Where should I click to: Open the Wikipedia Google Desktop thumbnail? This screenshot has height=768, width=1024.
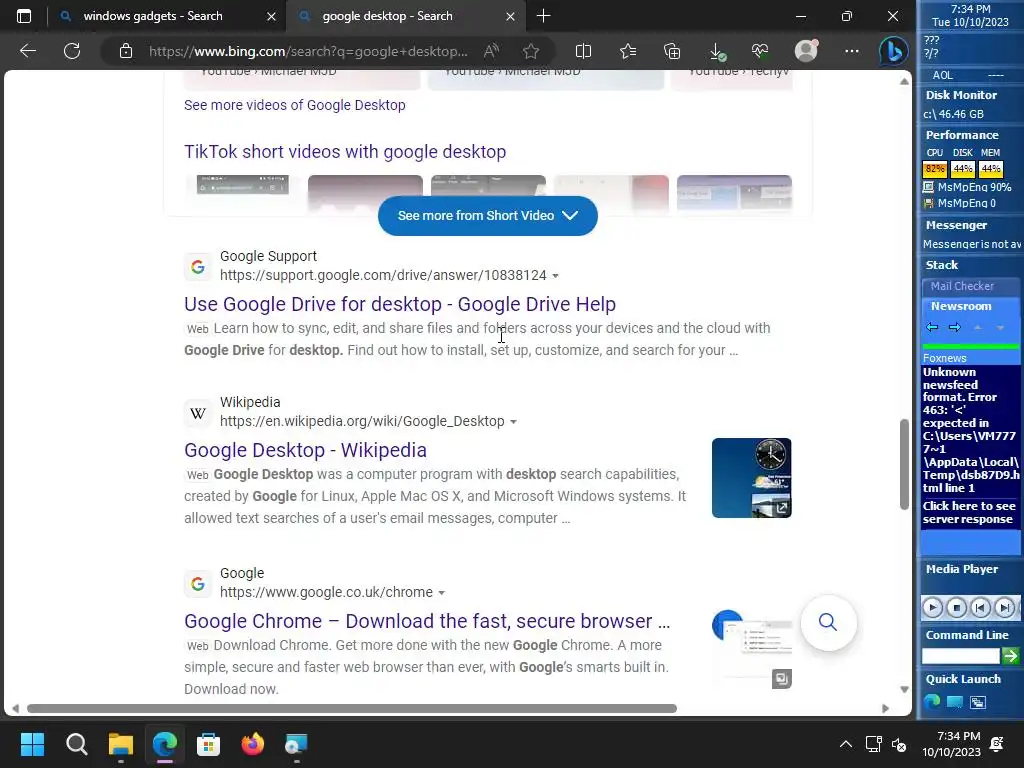click(x=751, y=478)
